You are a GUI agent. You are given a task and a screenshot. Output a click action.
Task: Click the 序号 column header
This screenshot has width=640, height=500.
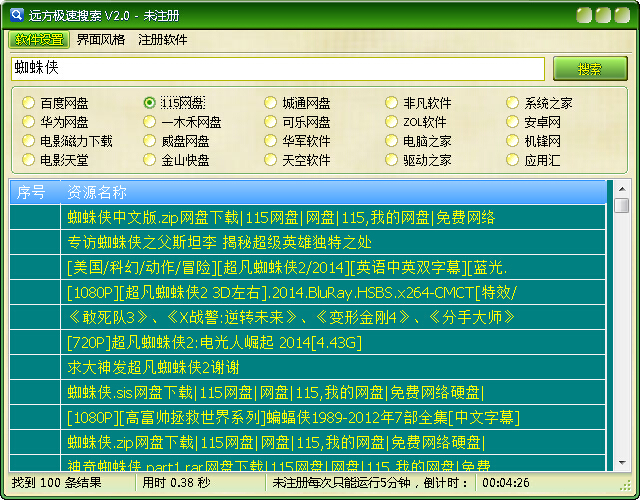(x=35, y=192)
